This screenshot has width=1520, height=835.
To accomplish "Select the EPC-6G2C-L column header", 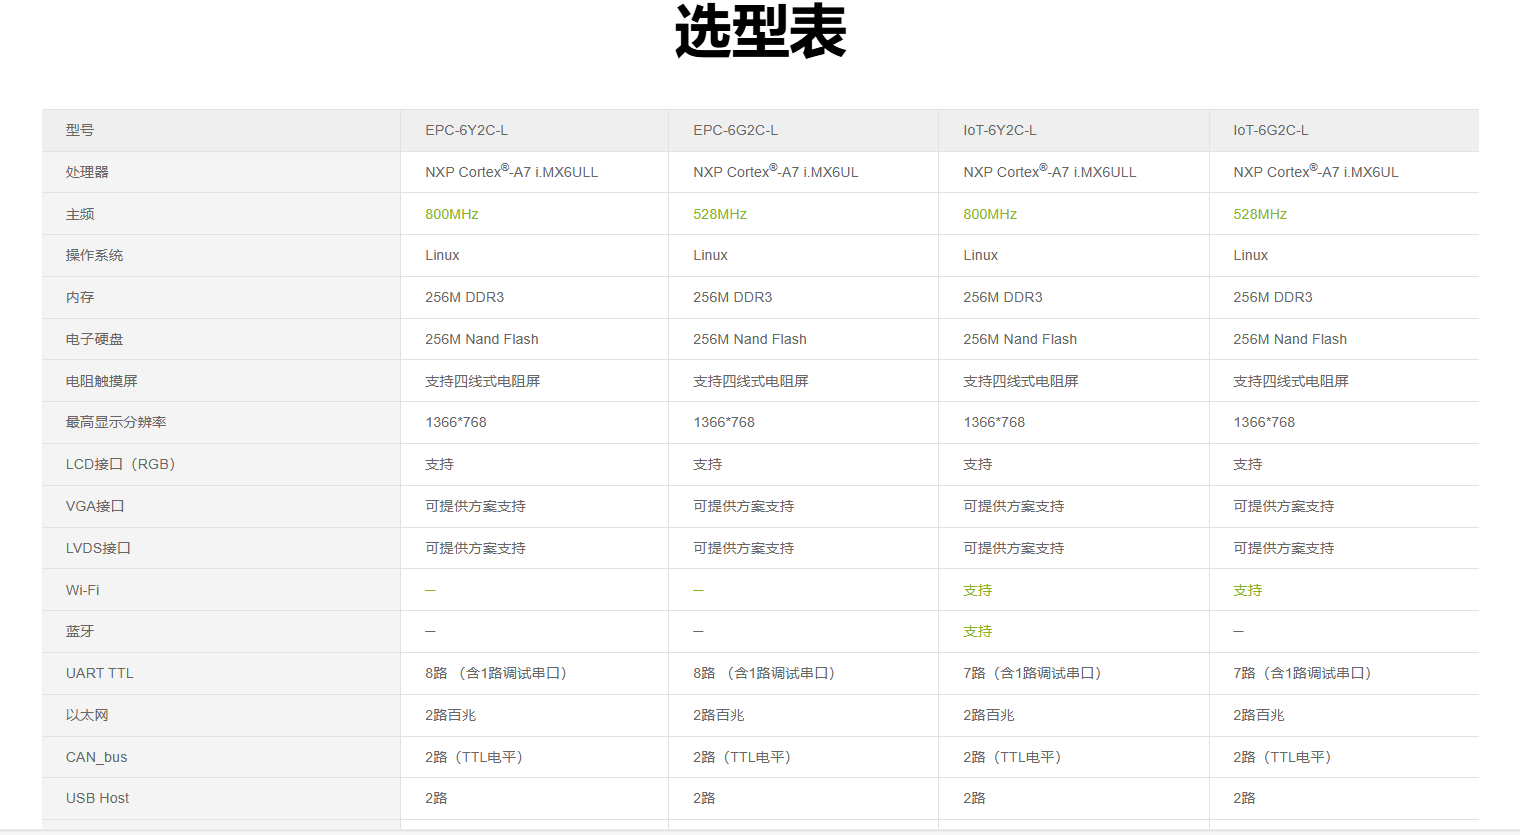I will pos(735,130).
